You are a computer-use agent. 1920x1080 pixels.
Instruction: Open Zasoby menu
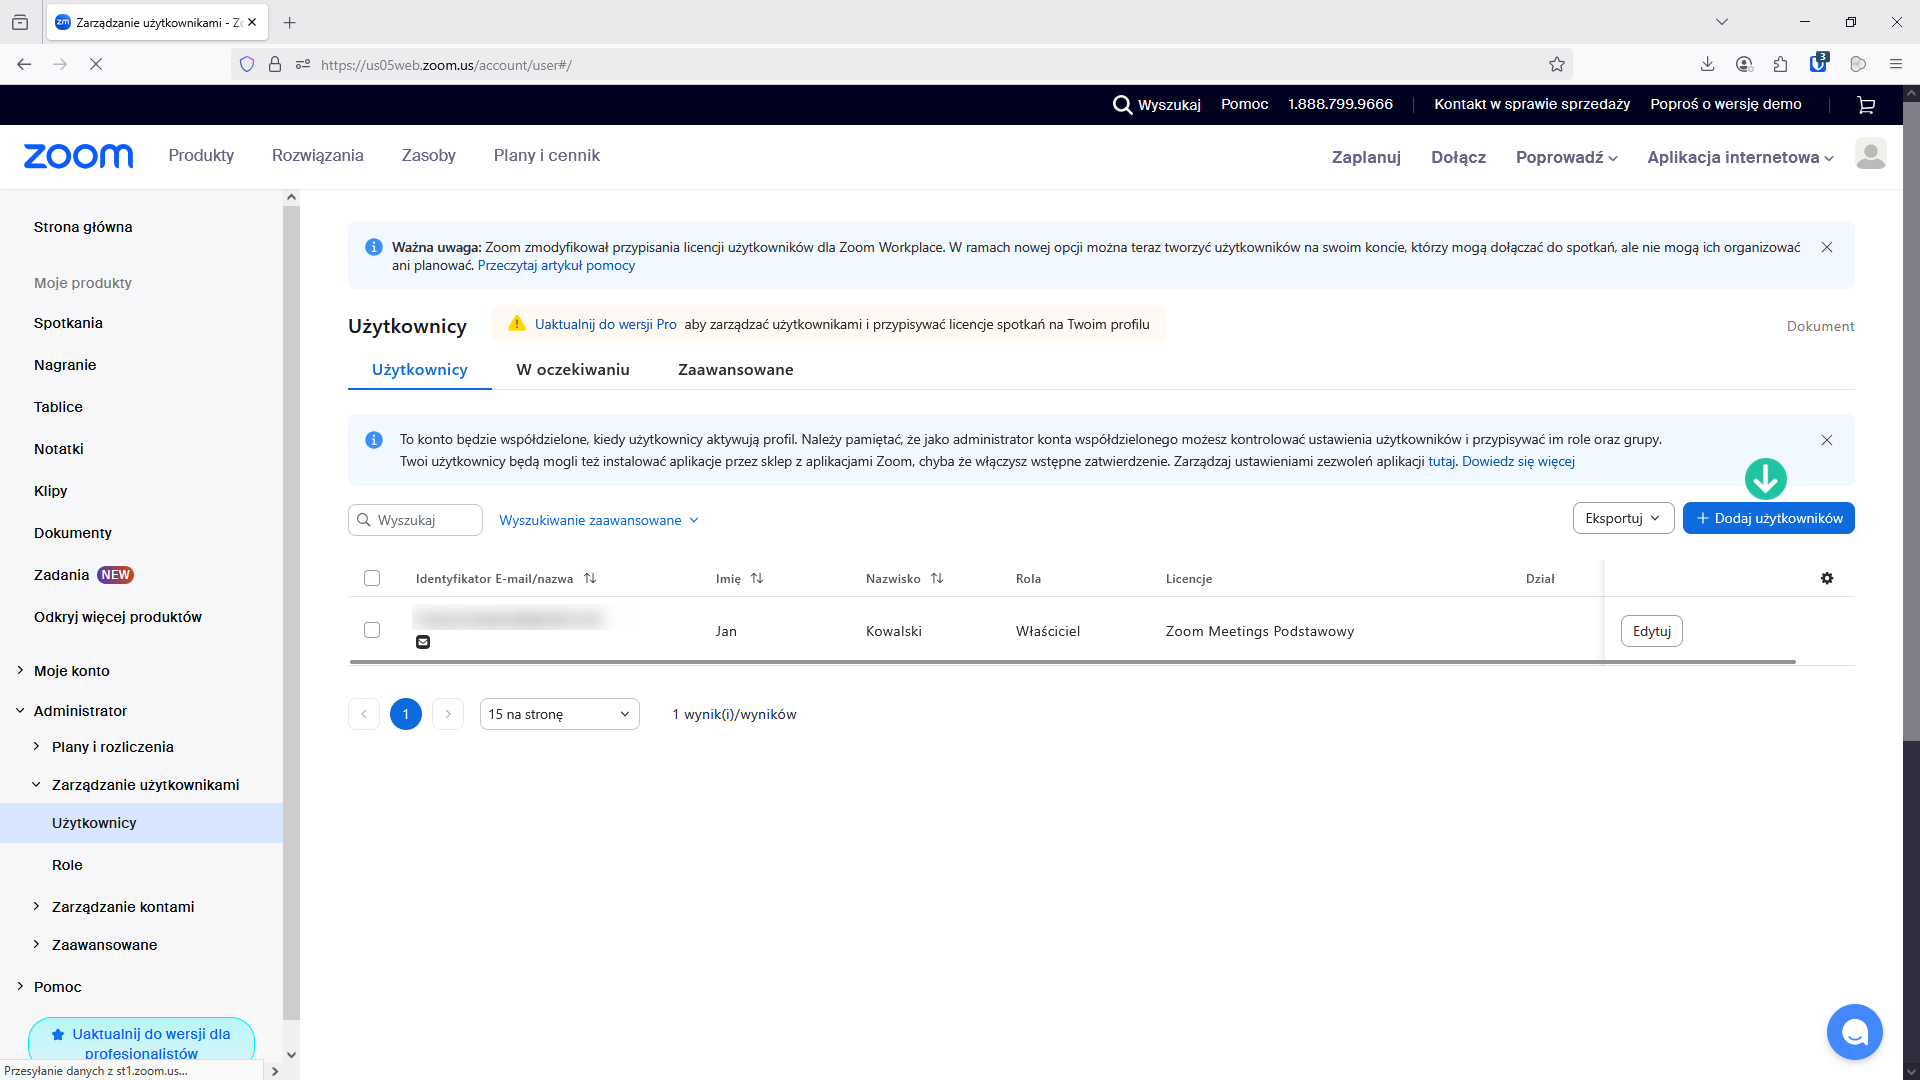click(x=429, y=155)
